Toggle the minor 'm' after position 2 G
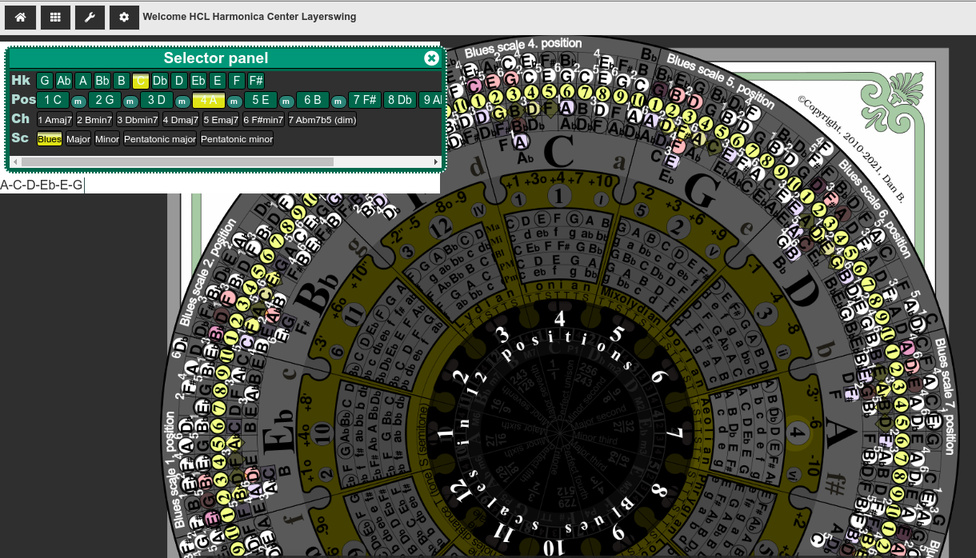 coord(130,101)
